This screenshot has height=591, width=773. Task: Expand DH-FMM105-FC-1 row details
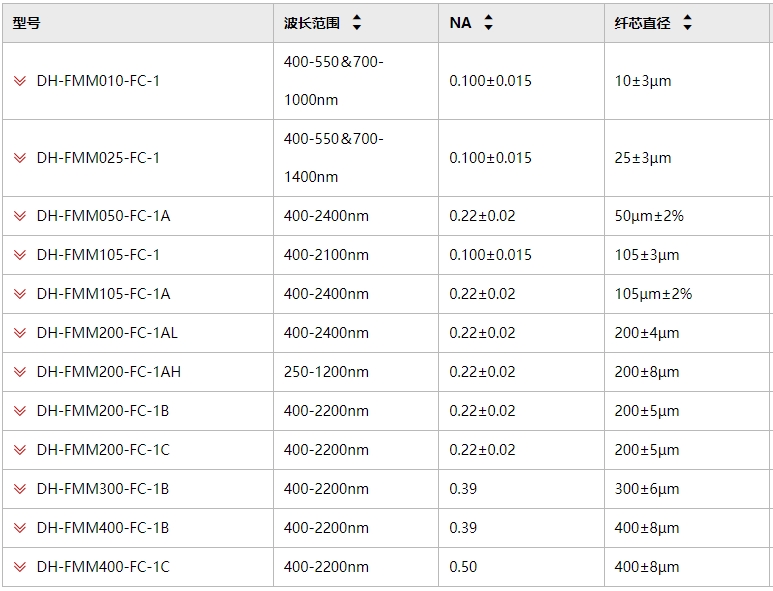tap(20, 255)
